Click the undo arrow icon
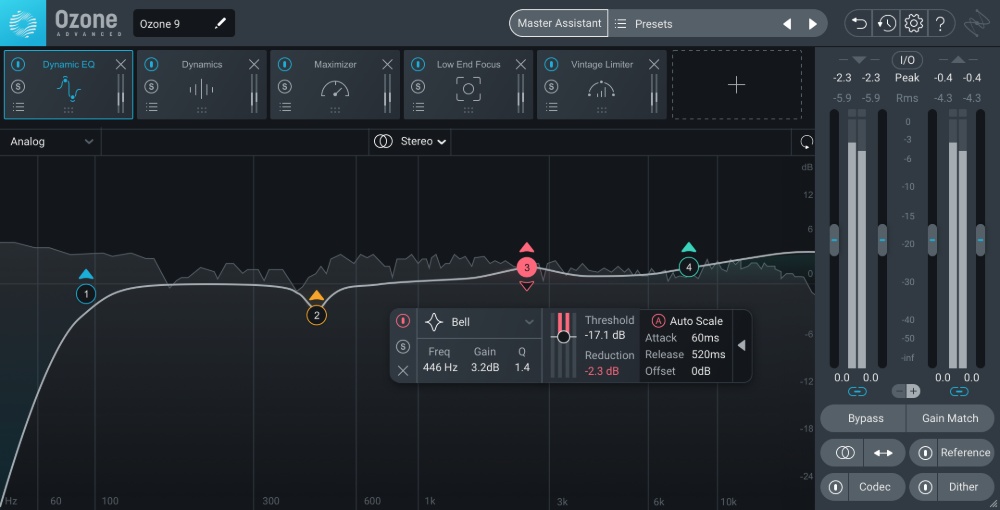This screenshot has width=1000, height=510. [x=859, y=23]
